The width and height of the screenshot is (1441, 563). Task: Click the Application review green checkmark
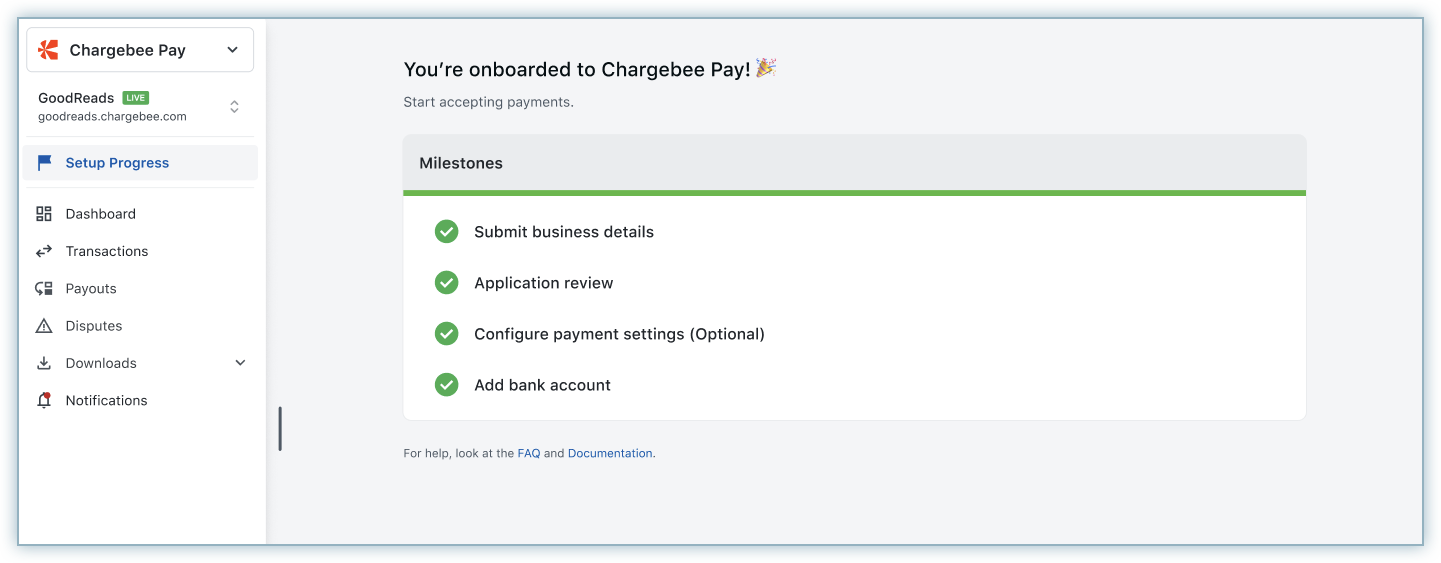(446, 283)
